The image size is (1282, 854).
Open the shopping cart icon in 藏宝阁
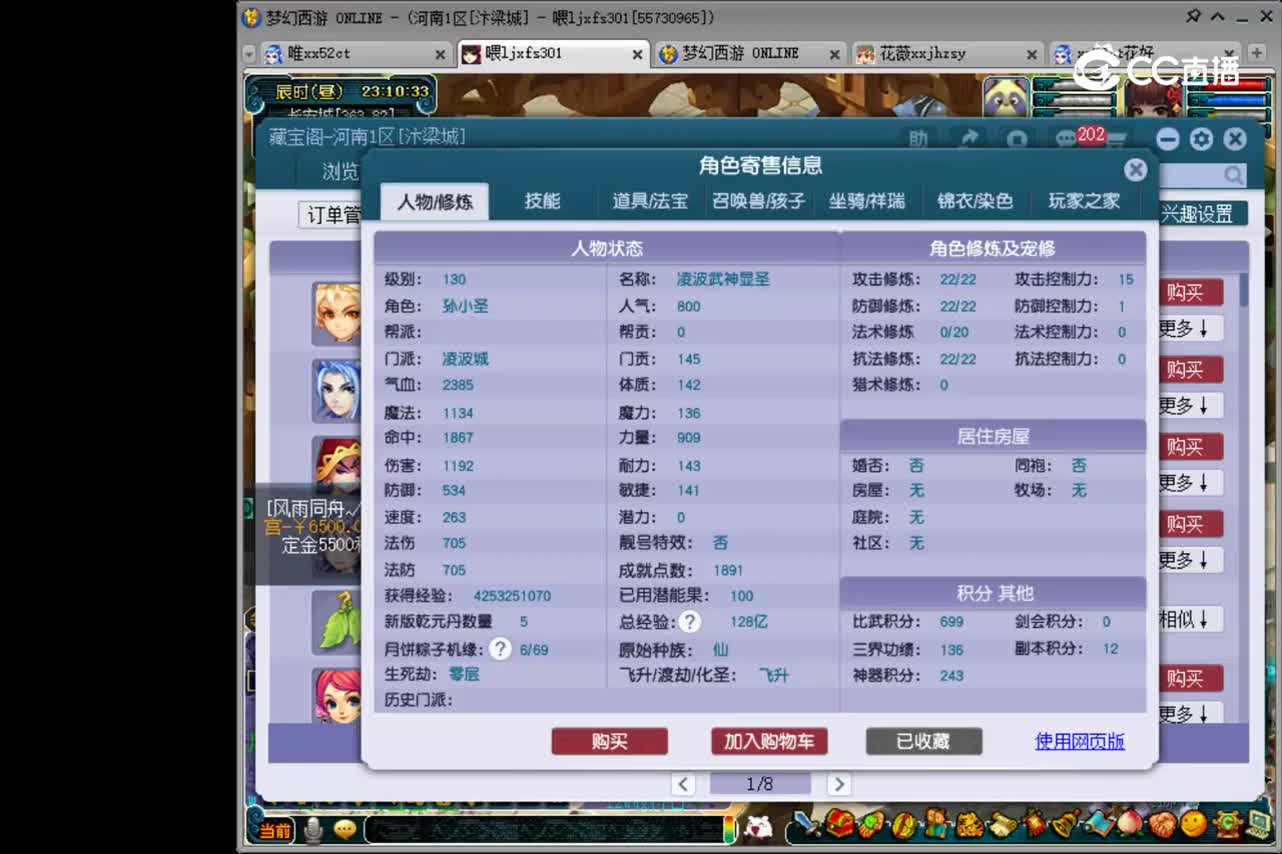[x=1117, y=139]
